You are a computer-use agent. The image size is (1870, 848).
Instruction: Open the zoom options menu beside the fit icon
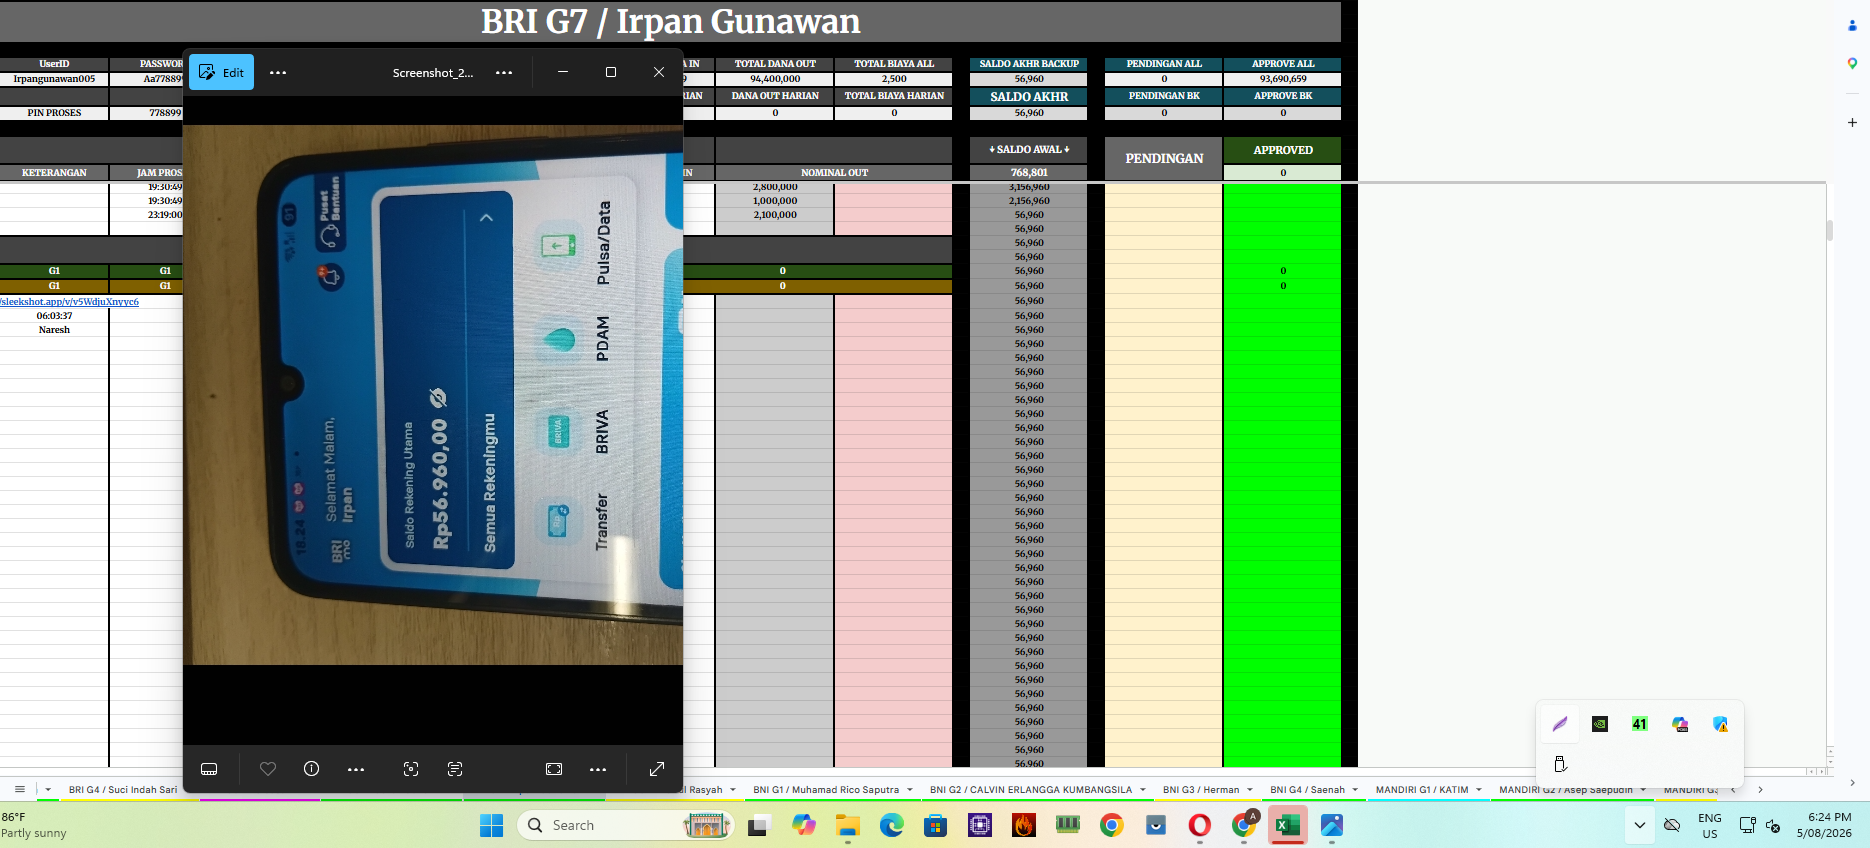[x=598, y=769]
